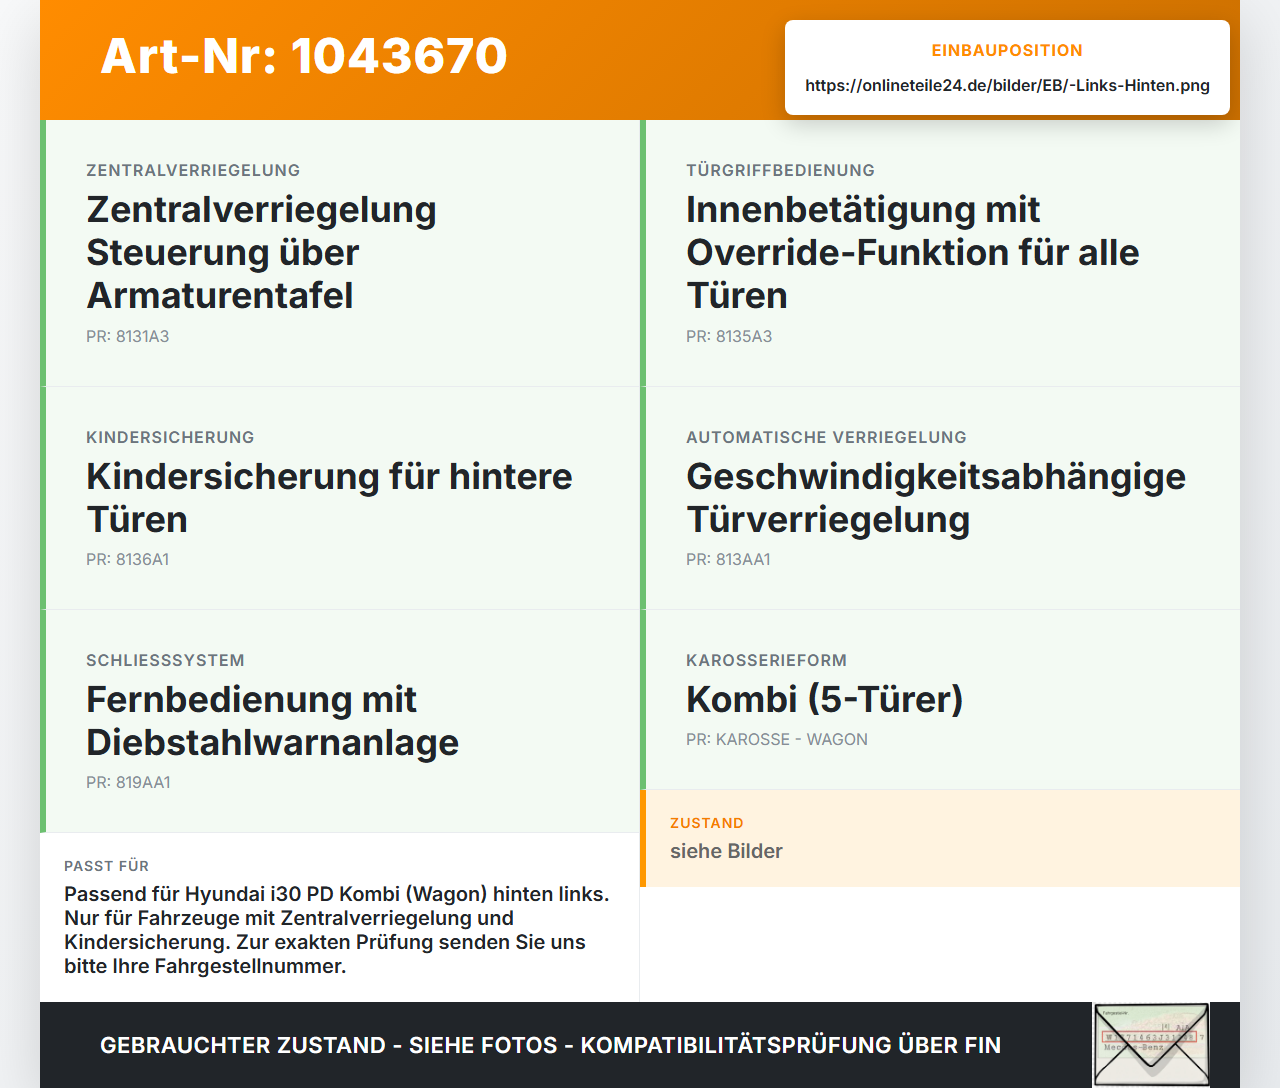The image size is (1280, 1089).
Task: Open the Links-Hinten.png image URL
Action: [x=1007, y=85]
